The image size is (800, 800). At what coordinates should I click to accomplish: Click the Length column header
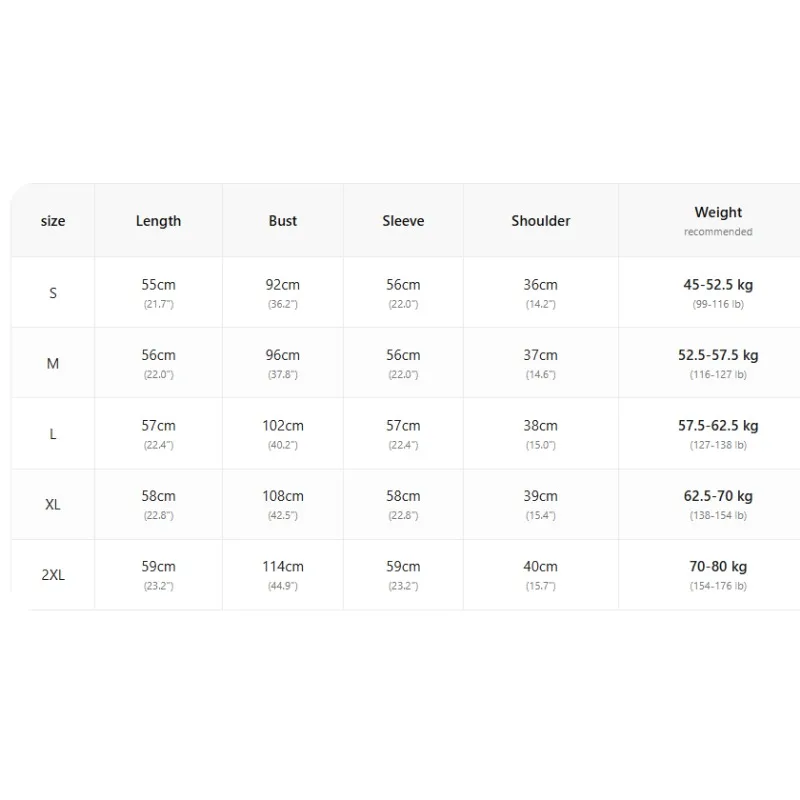[158, 221]
